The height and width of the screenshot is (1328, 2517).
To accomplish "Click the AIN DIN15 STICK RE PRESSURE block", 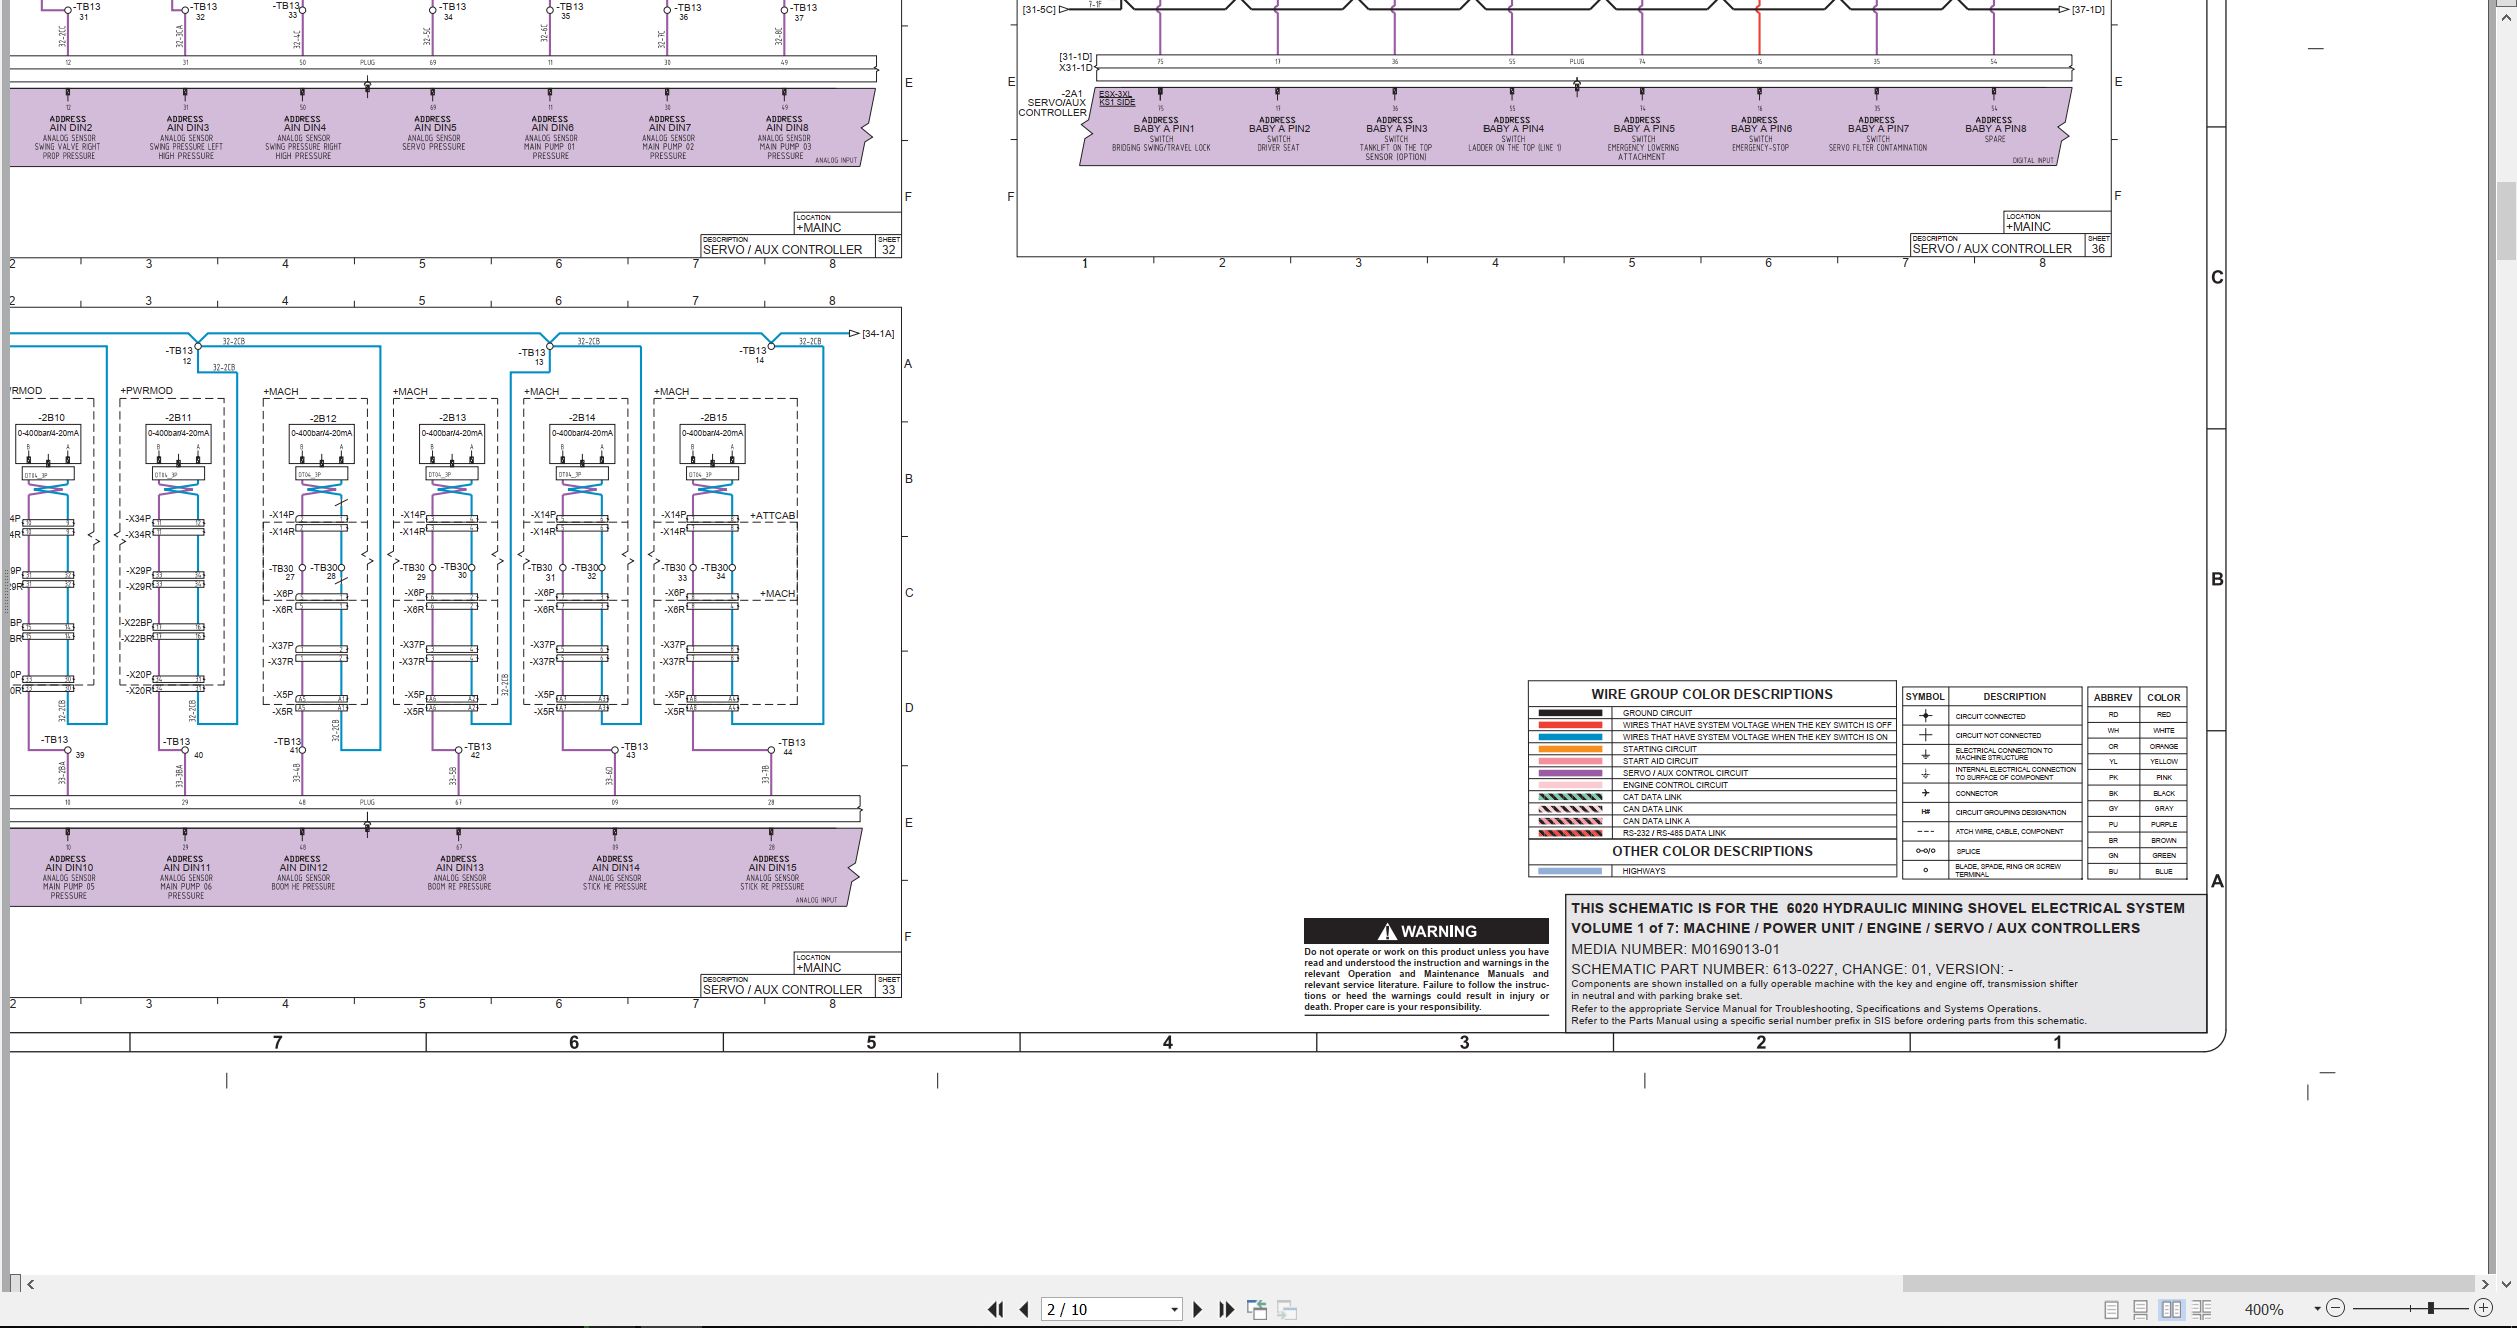I will click(x=771, y=872).
